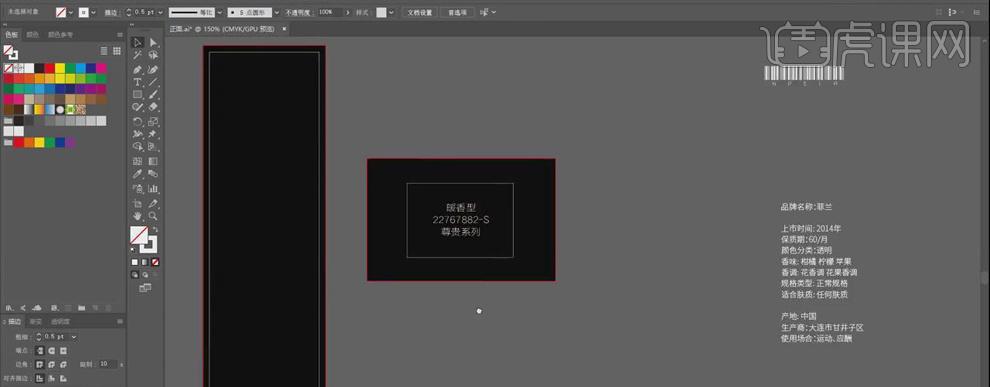The image size is (990, 387).
Task: Select the Magic Wand tool
Action: pyautogui.click(x=138, y=56)
